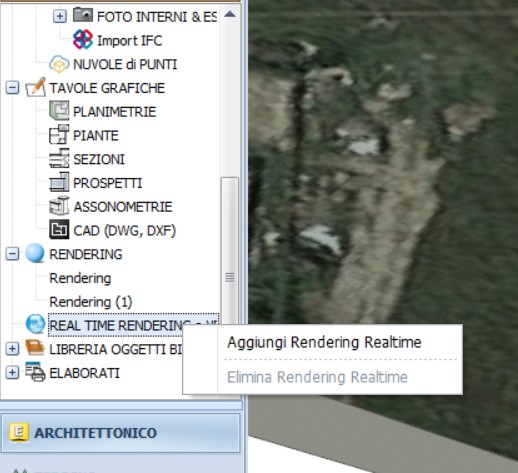Viewport: 518px width, 473px height.
Task: Click the ELABORATI printer icon
Action: click(x=35, y=372)
